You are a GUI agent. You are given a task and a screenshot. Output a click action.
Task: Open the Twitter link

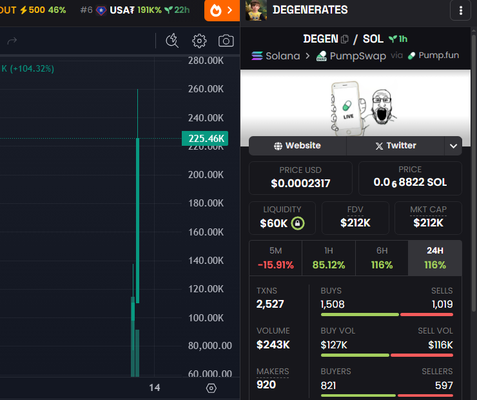click(396, 146)
